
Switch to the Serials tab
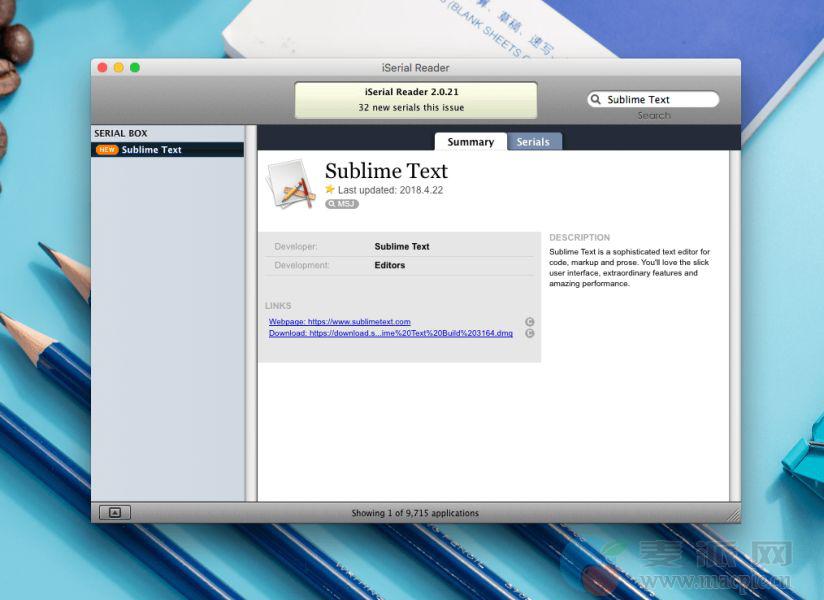pos(533,142)
